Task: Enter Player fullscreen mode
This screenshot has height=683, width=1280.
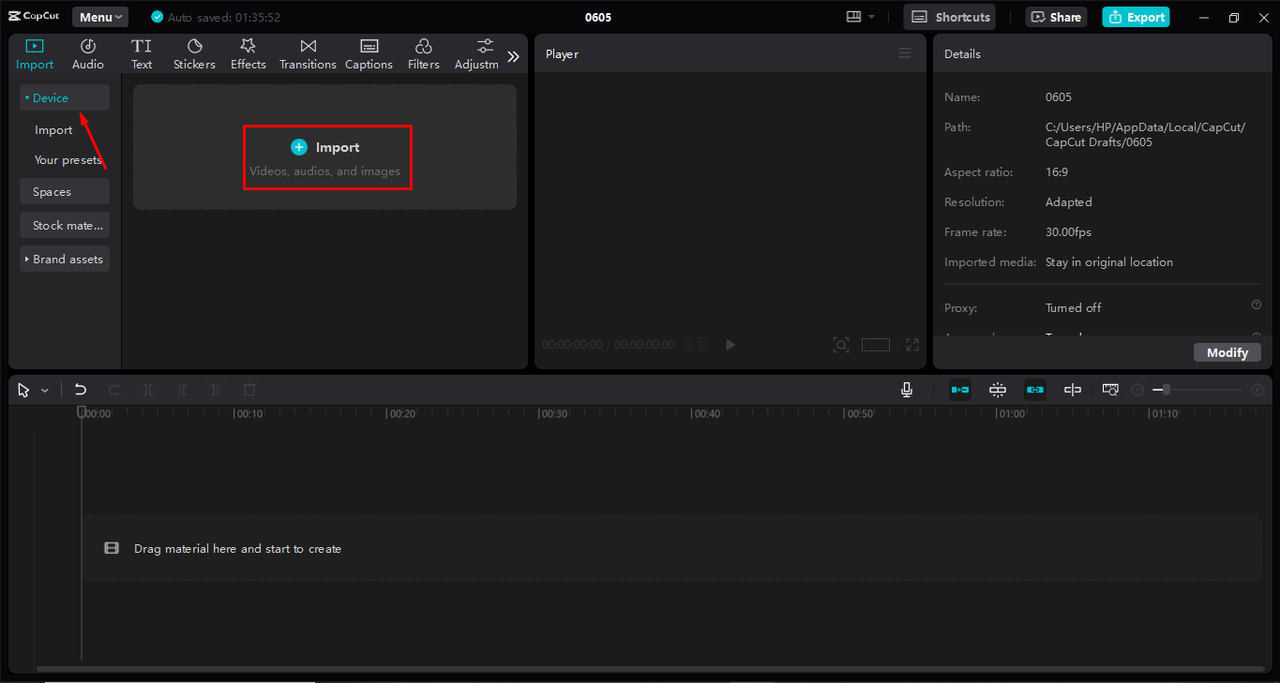Action: click(912, 345)
